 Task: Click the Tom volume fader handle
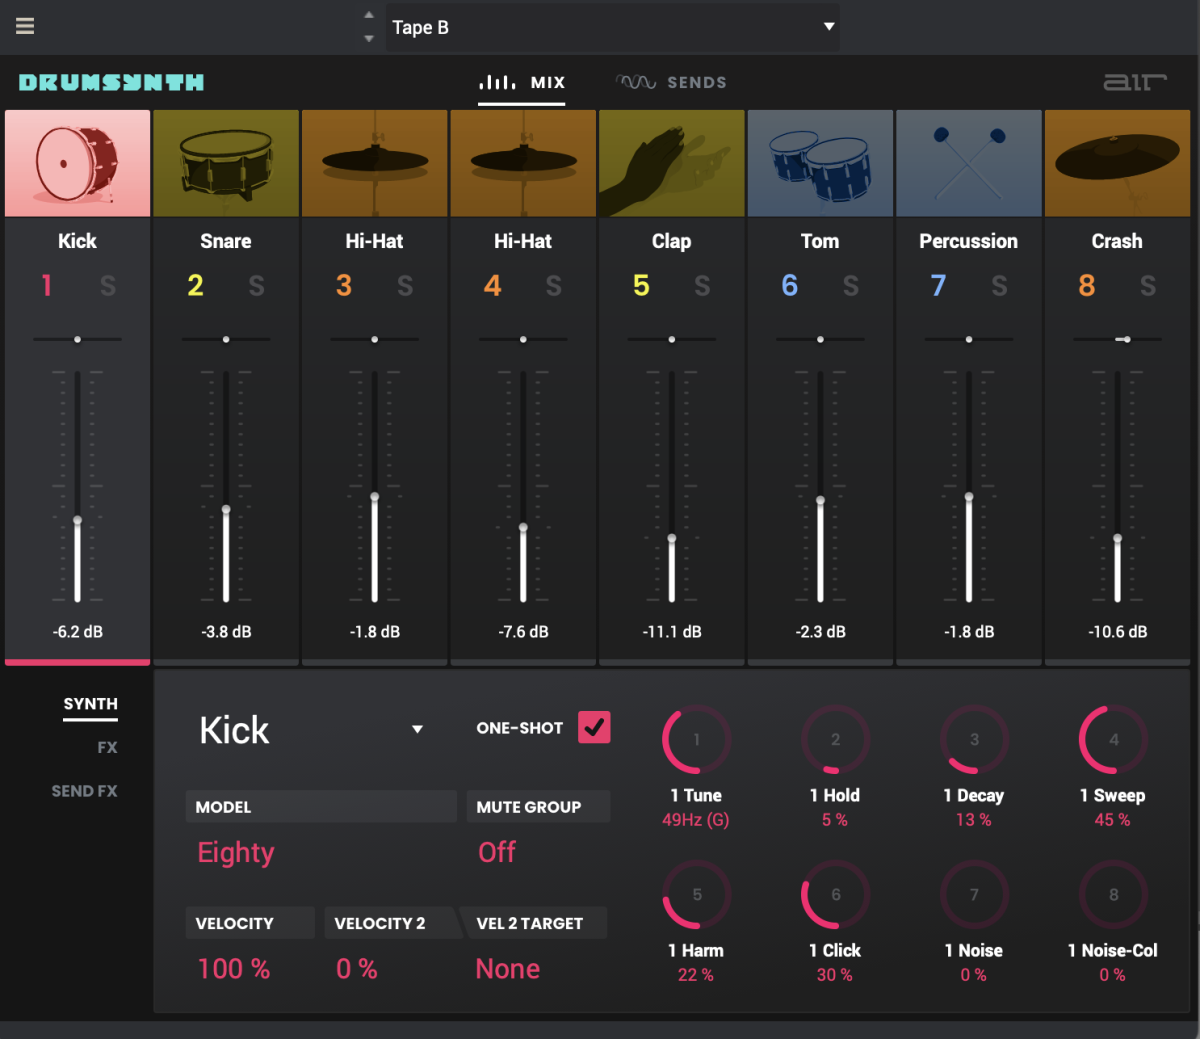tap(820, 501)
